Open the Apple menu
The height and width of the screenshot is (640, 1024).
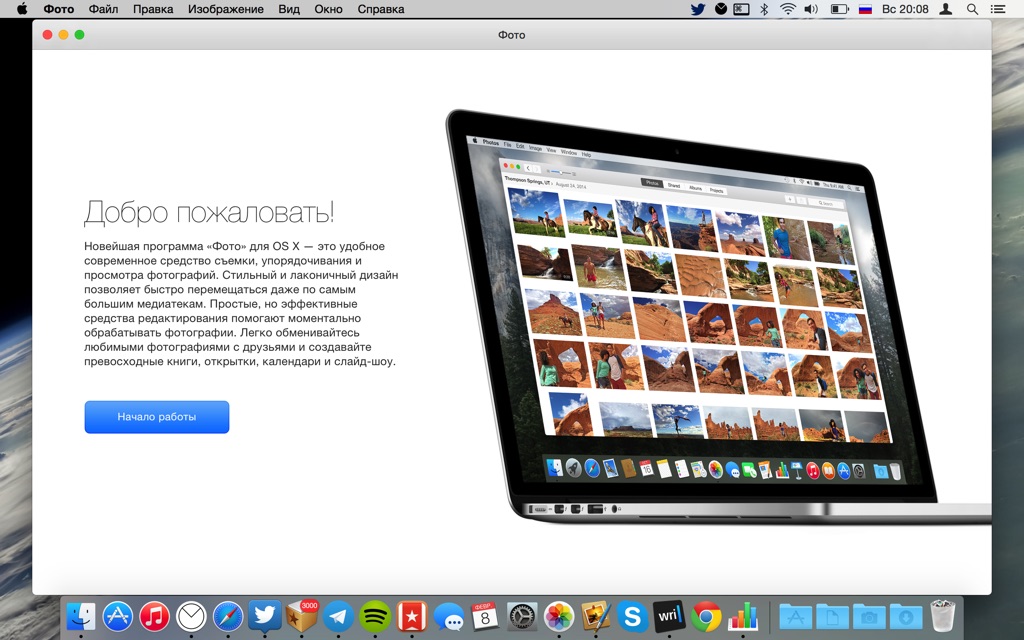point(22,9)
